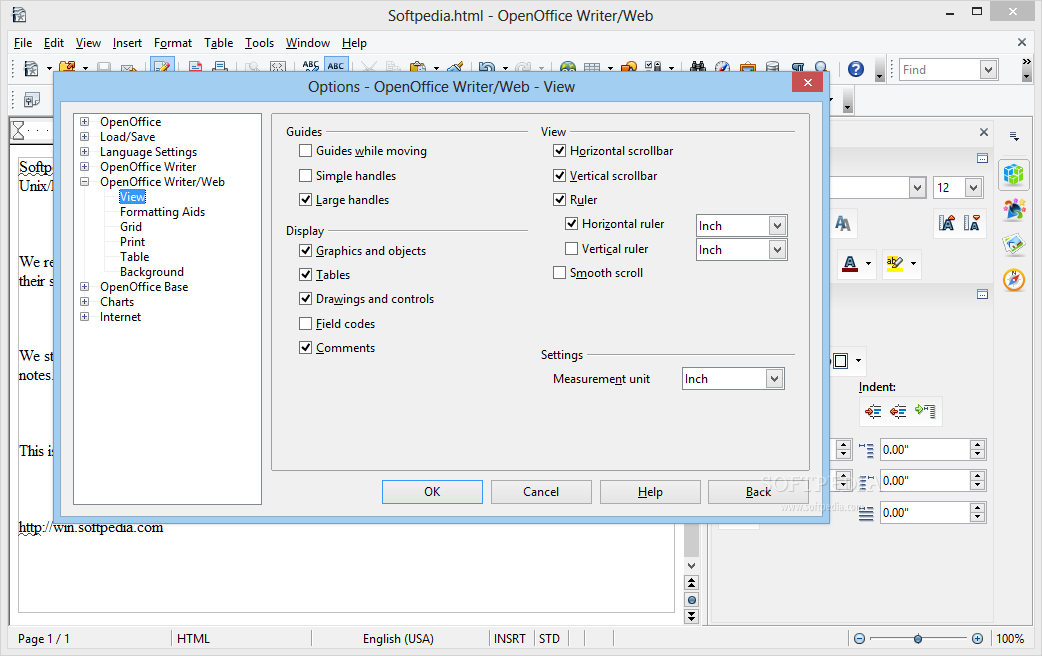This screenshot has width=1042, height=656.
Task: Click the Undo toolbar icon
Action: click(x=487, y=67)
